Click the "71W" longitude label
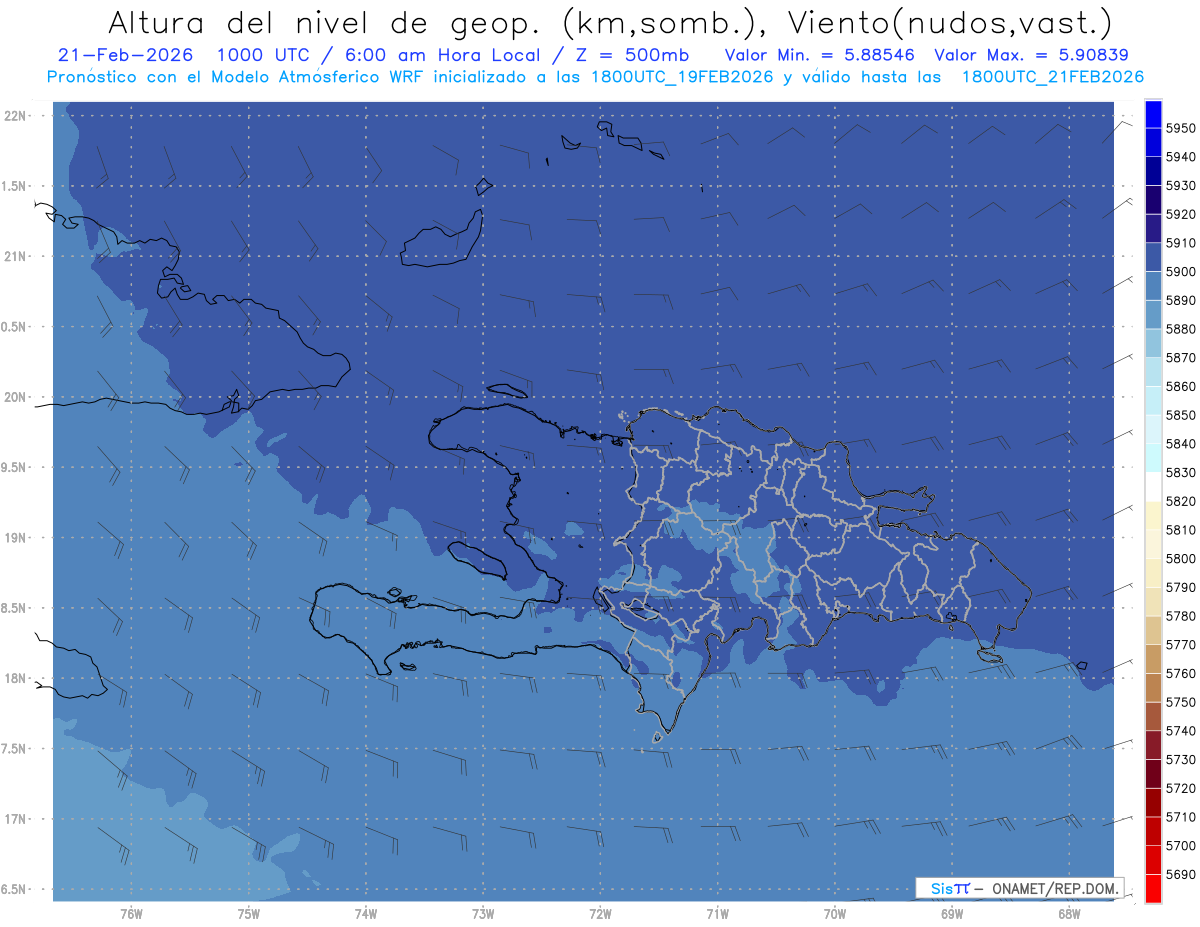 [x=717, y=914]
